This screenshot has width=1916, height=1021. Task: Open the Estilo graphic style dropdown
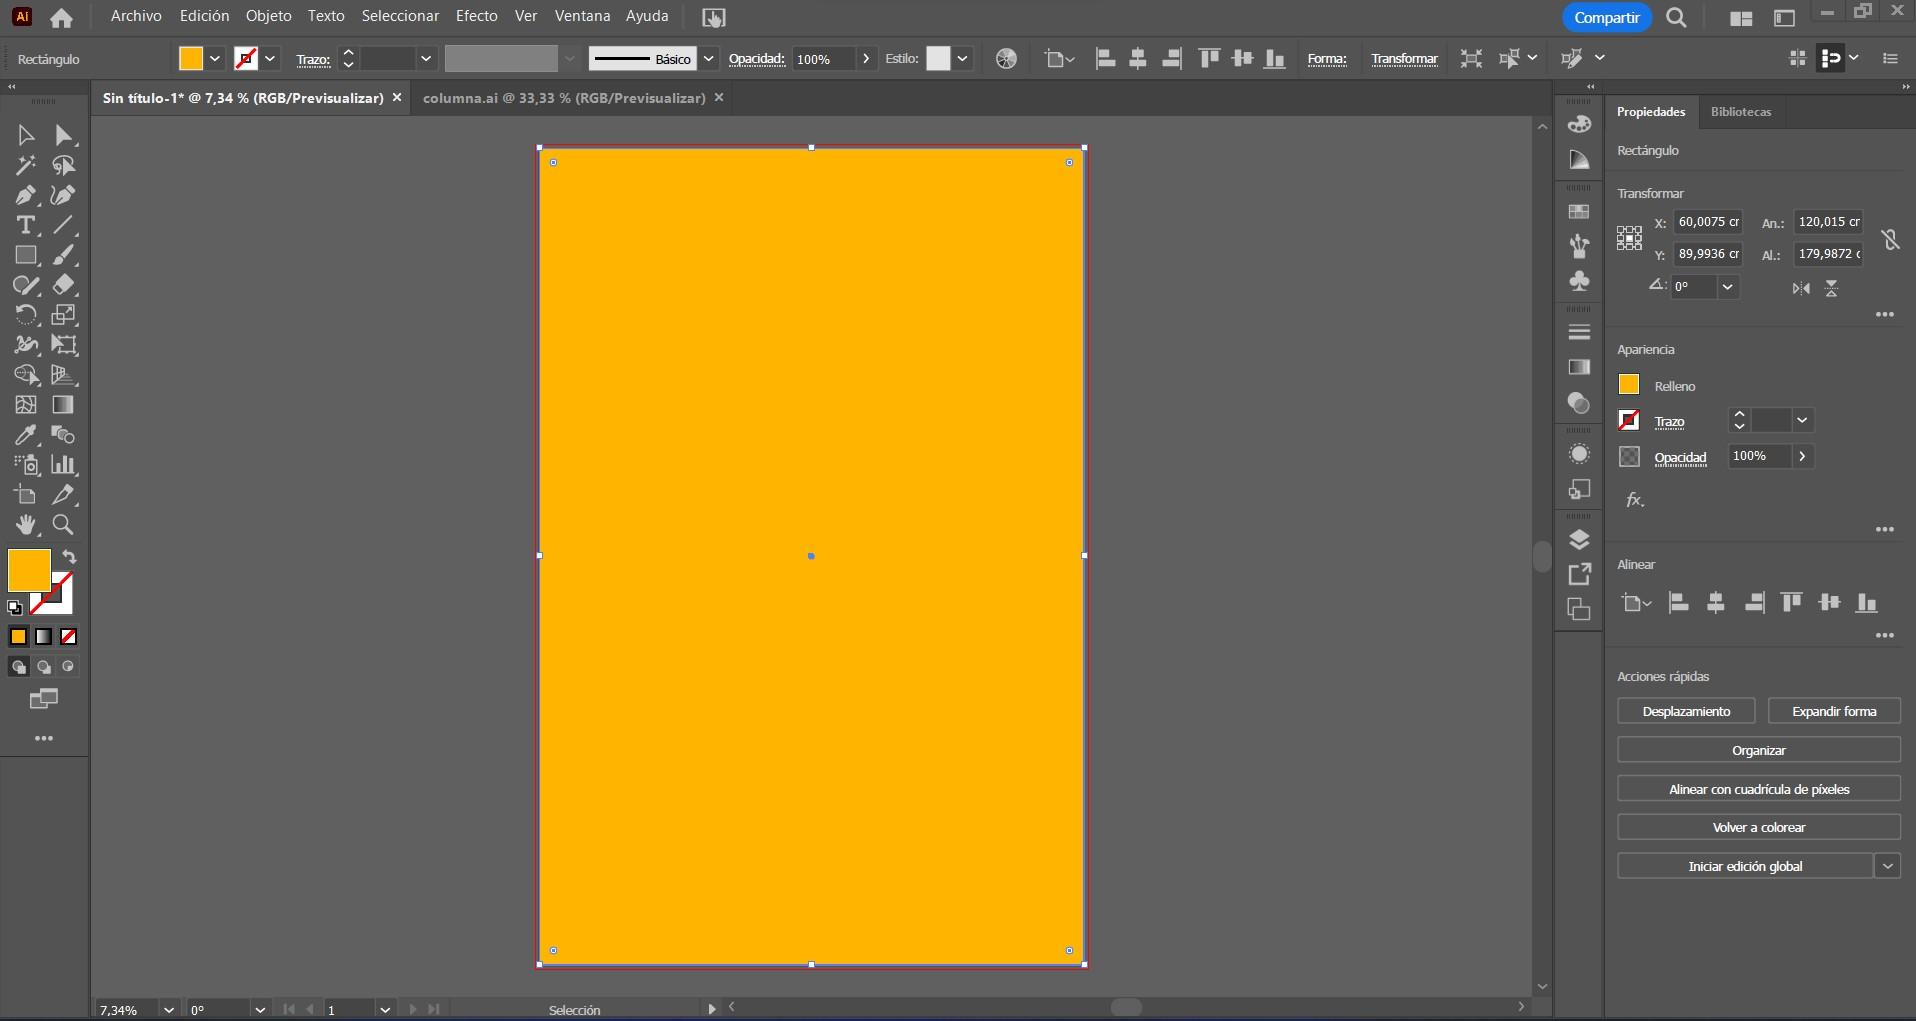(x=962, y=59)
